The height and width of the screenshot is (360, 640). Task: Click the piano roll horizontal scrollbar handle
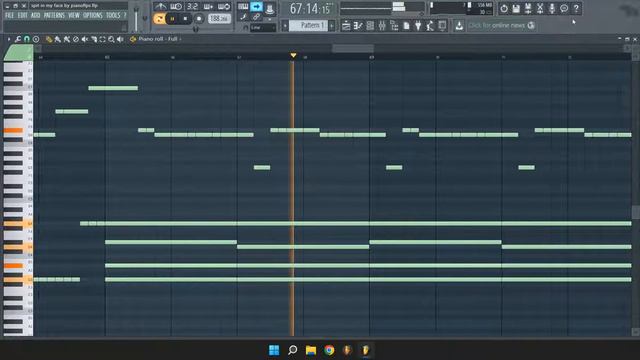(x=353, y=49)
